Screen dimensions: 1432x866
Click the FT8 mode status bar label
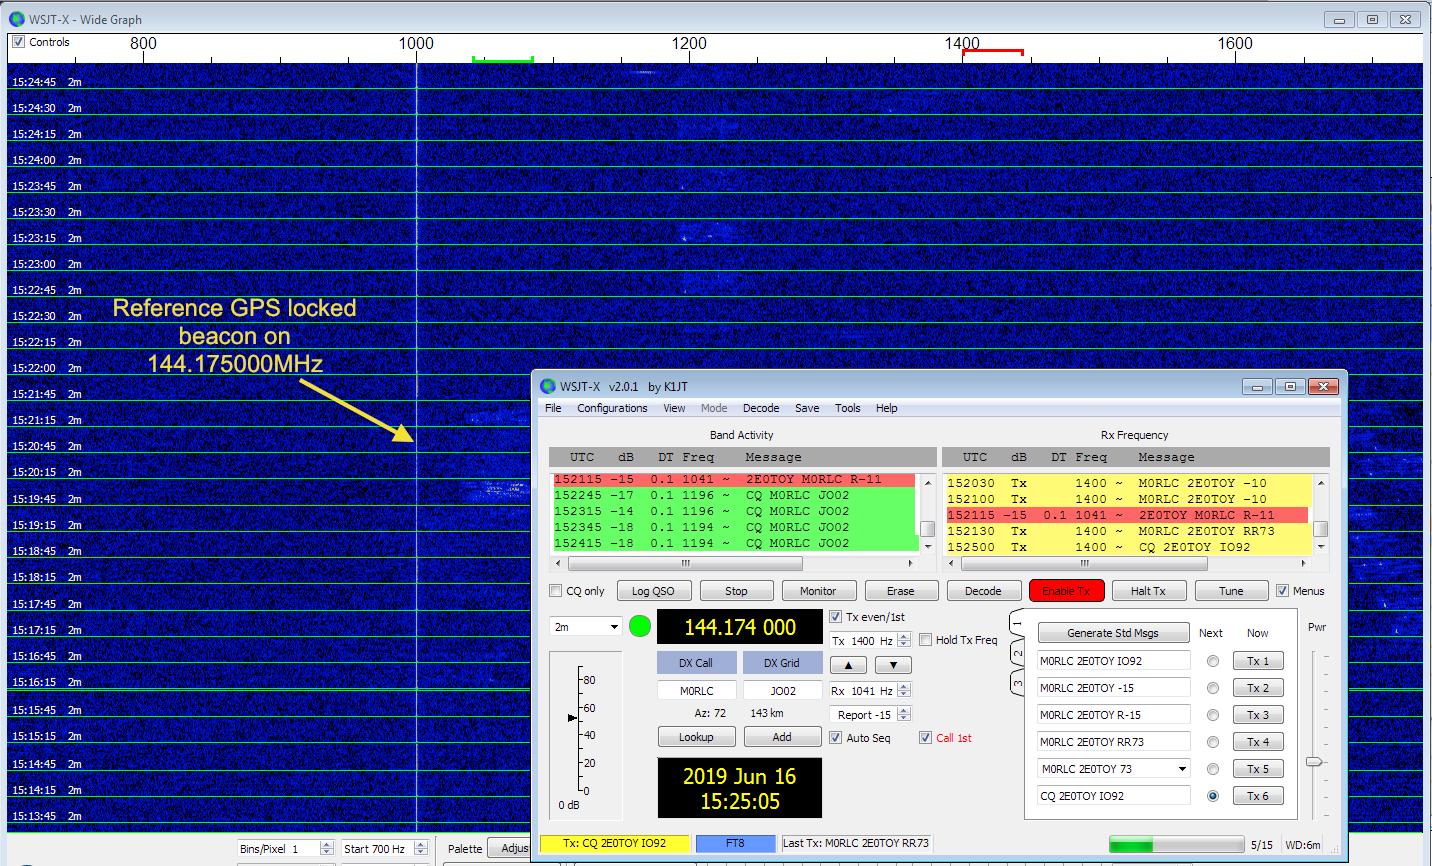pyautogui.click(x=735, y=843)
